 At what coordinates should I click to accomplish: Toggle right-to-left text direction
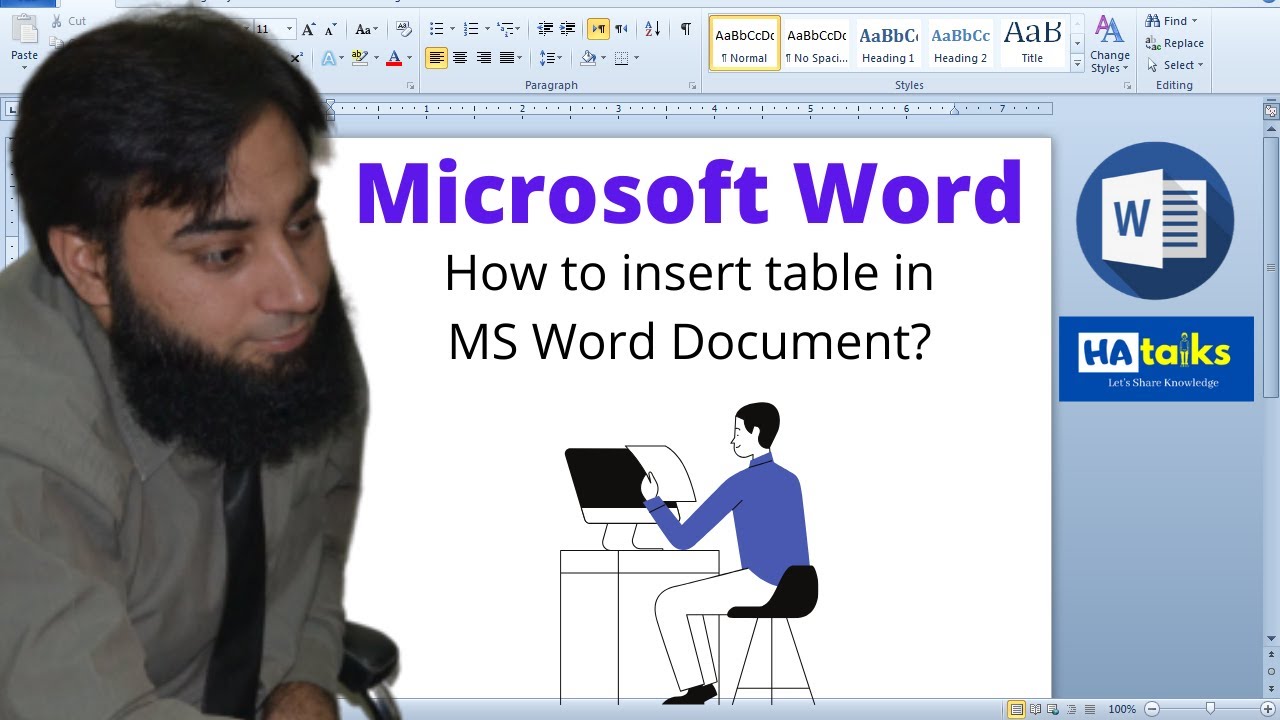tap(621, 29)
